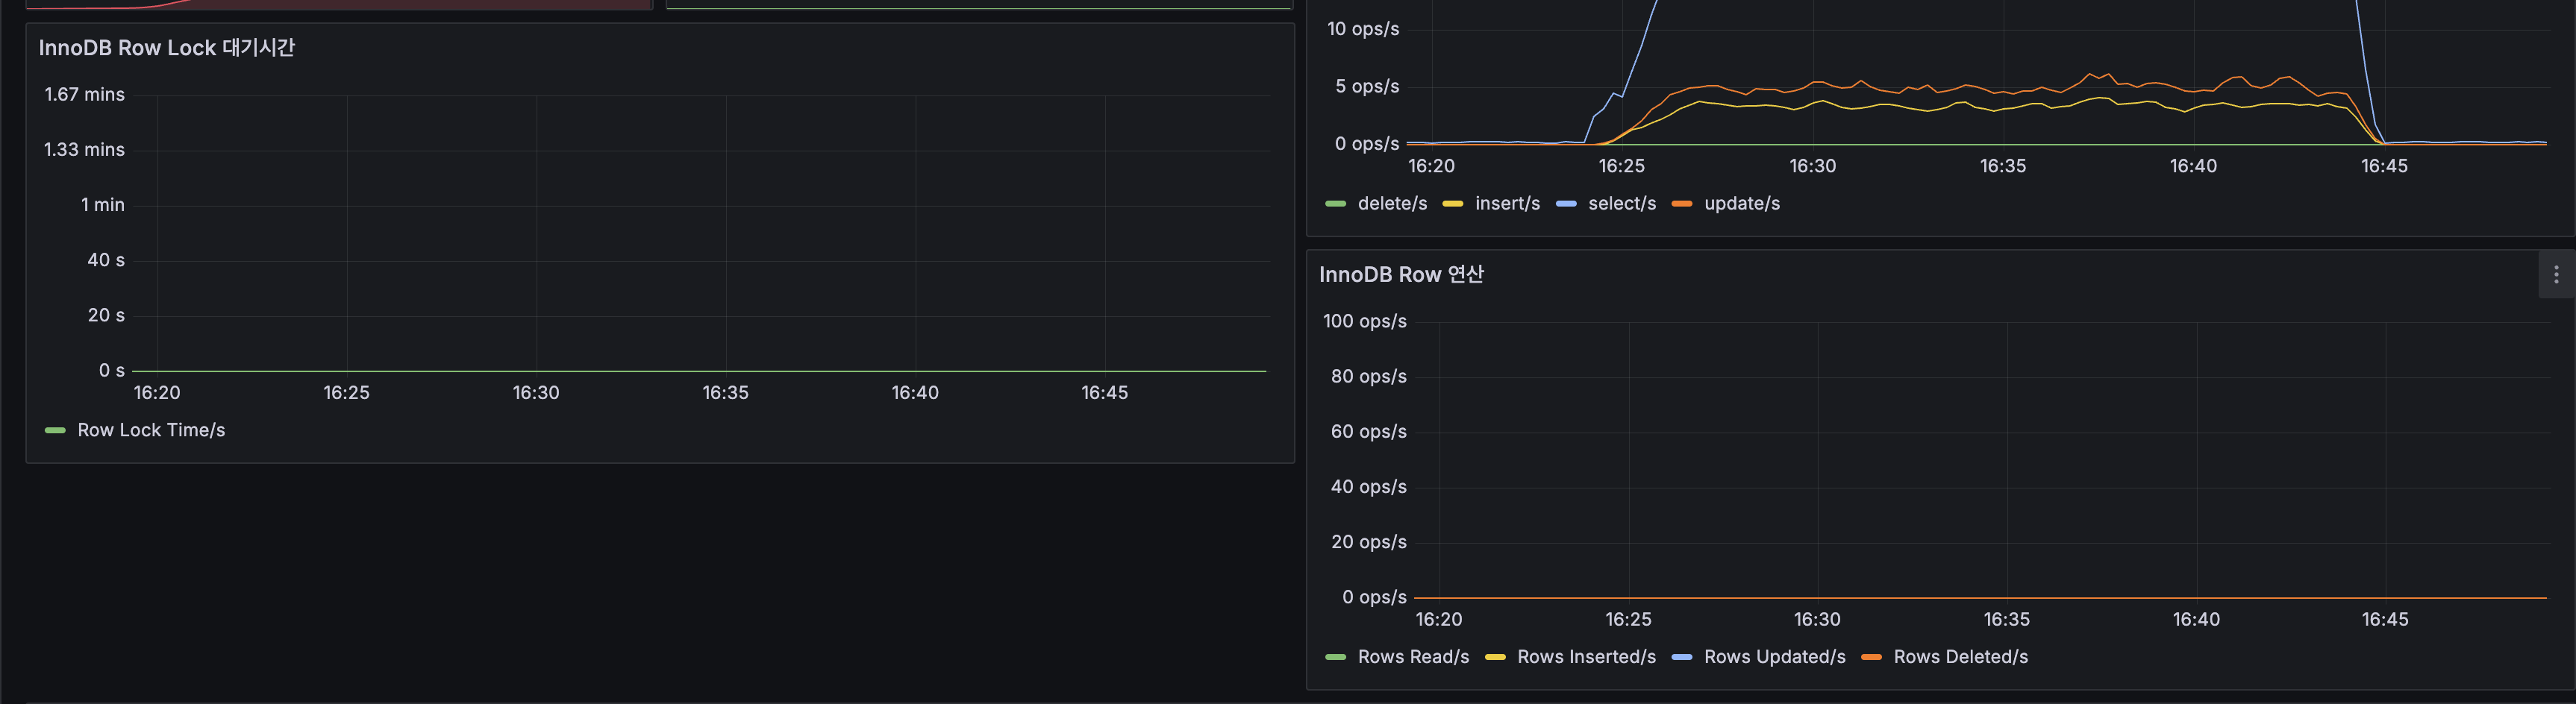The width and height of the screenshot is (2576, 704).
Task: Click the Rows Updated/s legend marker
Action: (1685, 657)
